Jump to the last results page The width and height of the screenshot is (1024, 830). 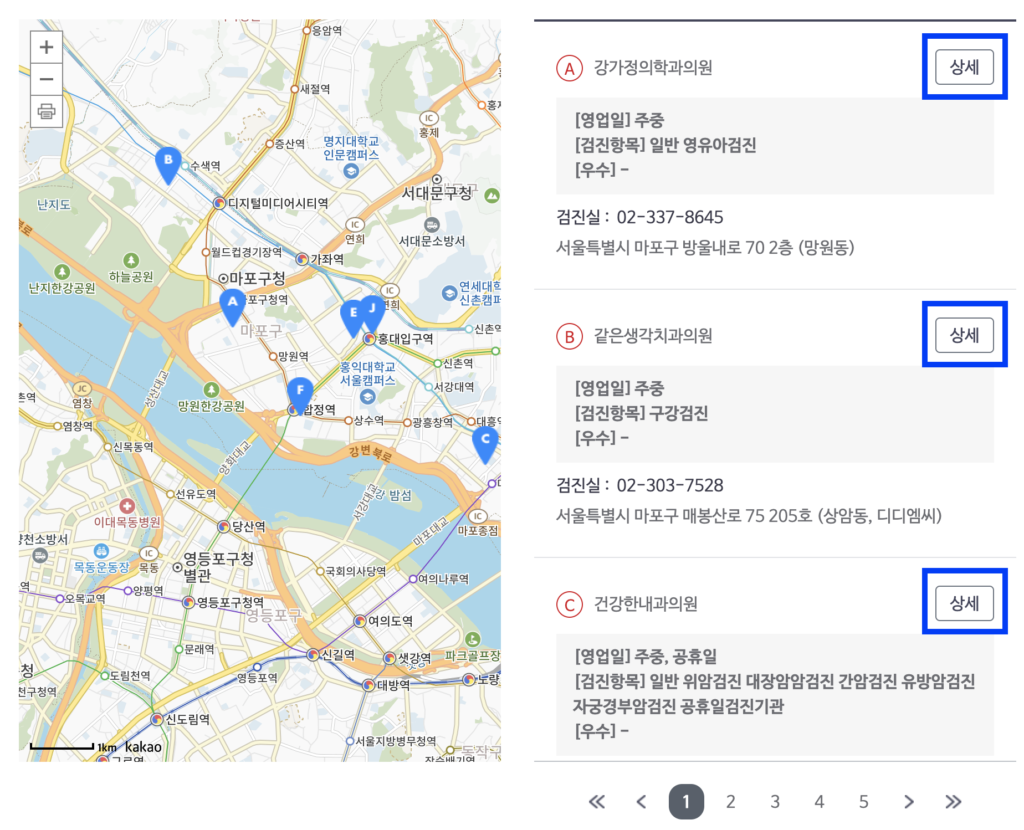point(953,801)
